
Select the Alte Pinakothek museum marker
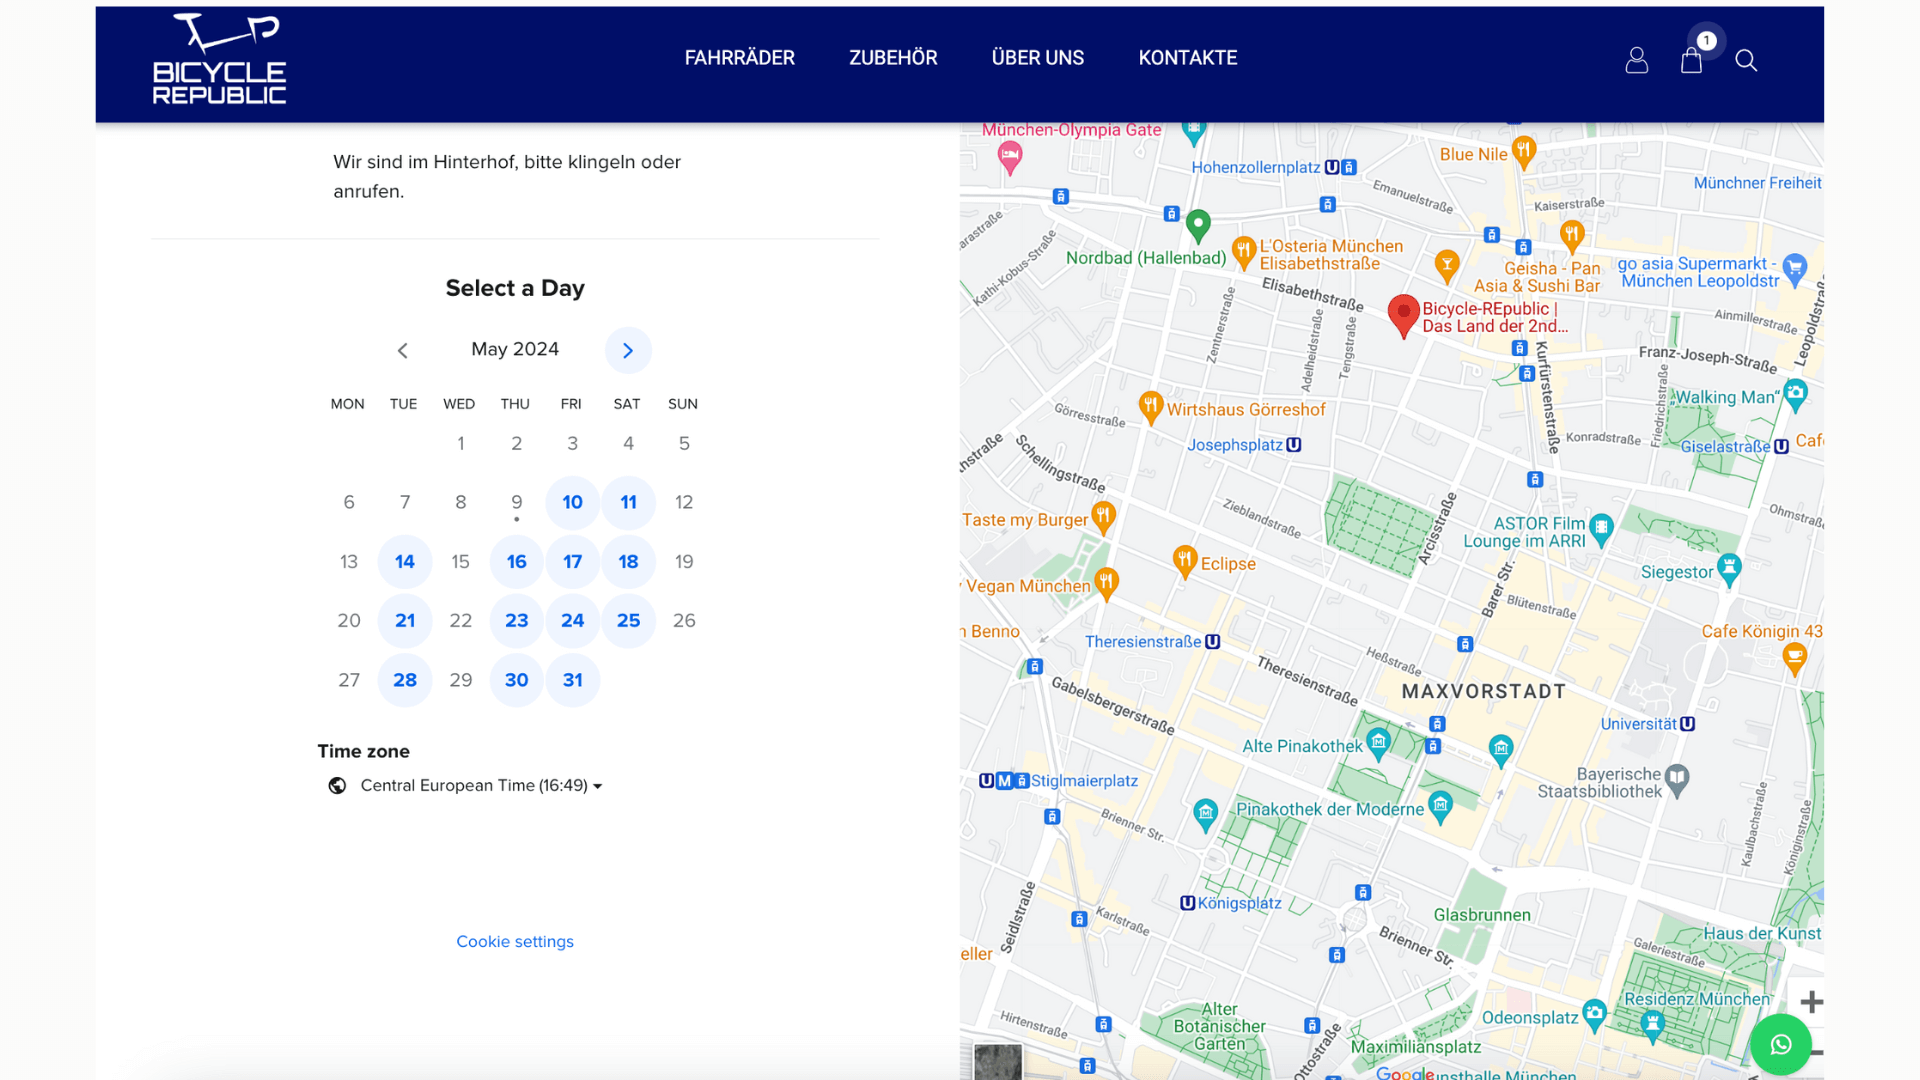point(1378,744)
